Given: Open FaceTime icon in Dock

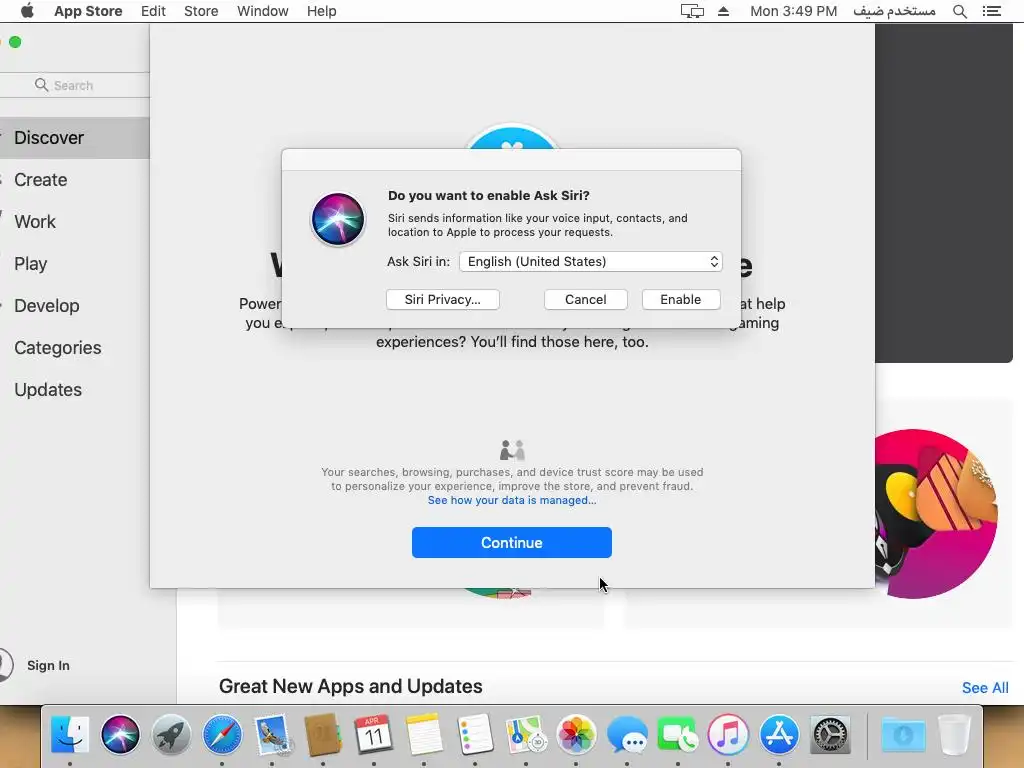Looking at the screenshot, I should tap(677, 735).
